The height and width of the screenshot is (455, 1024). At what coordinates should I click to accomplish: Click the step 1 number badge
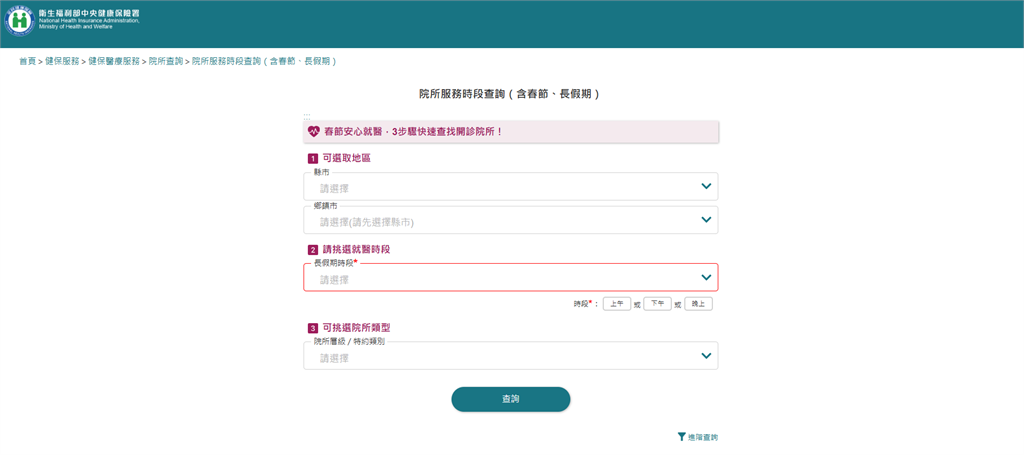[312, 158]
